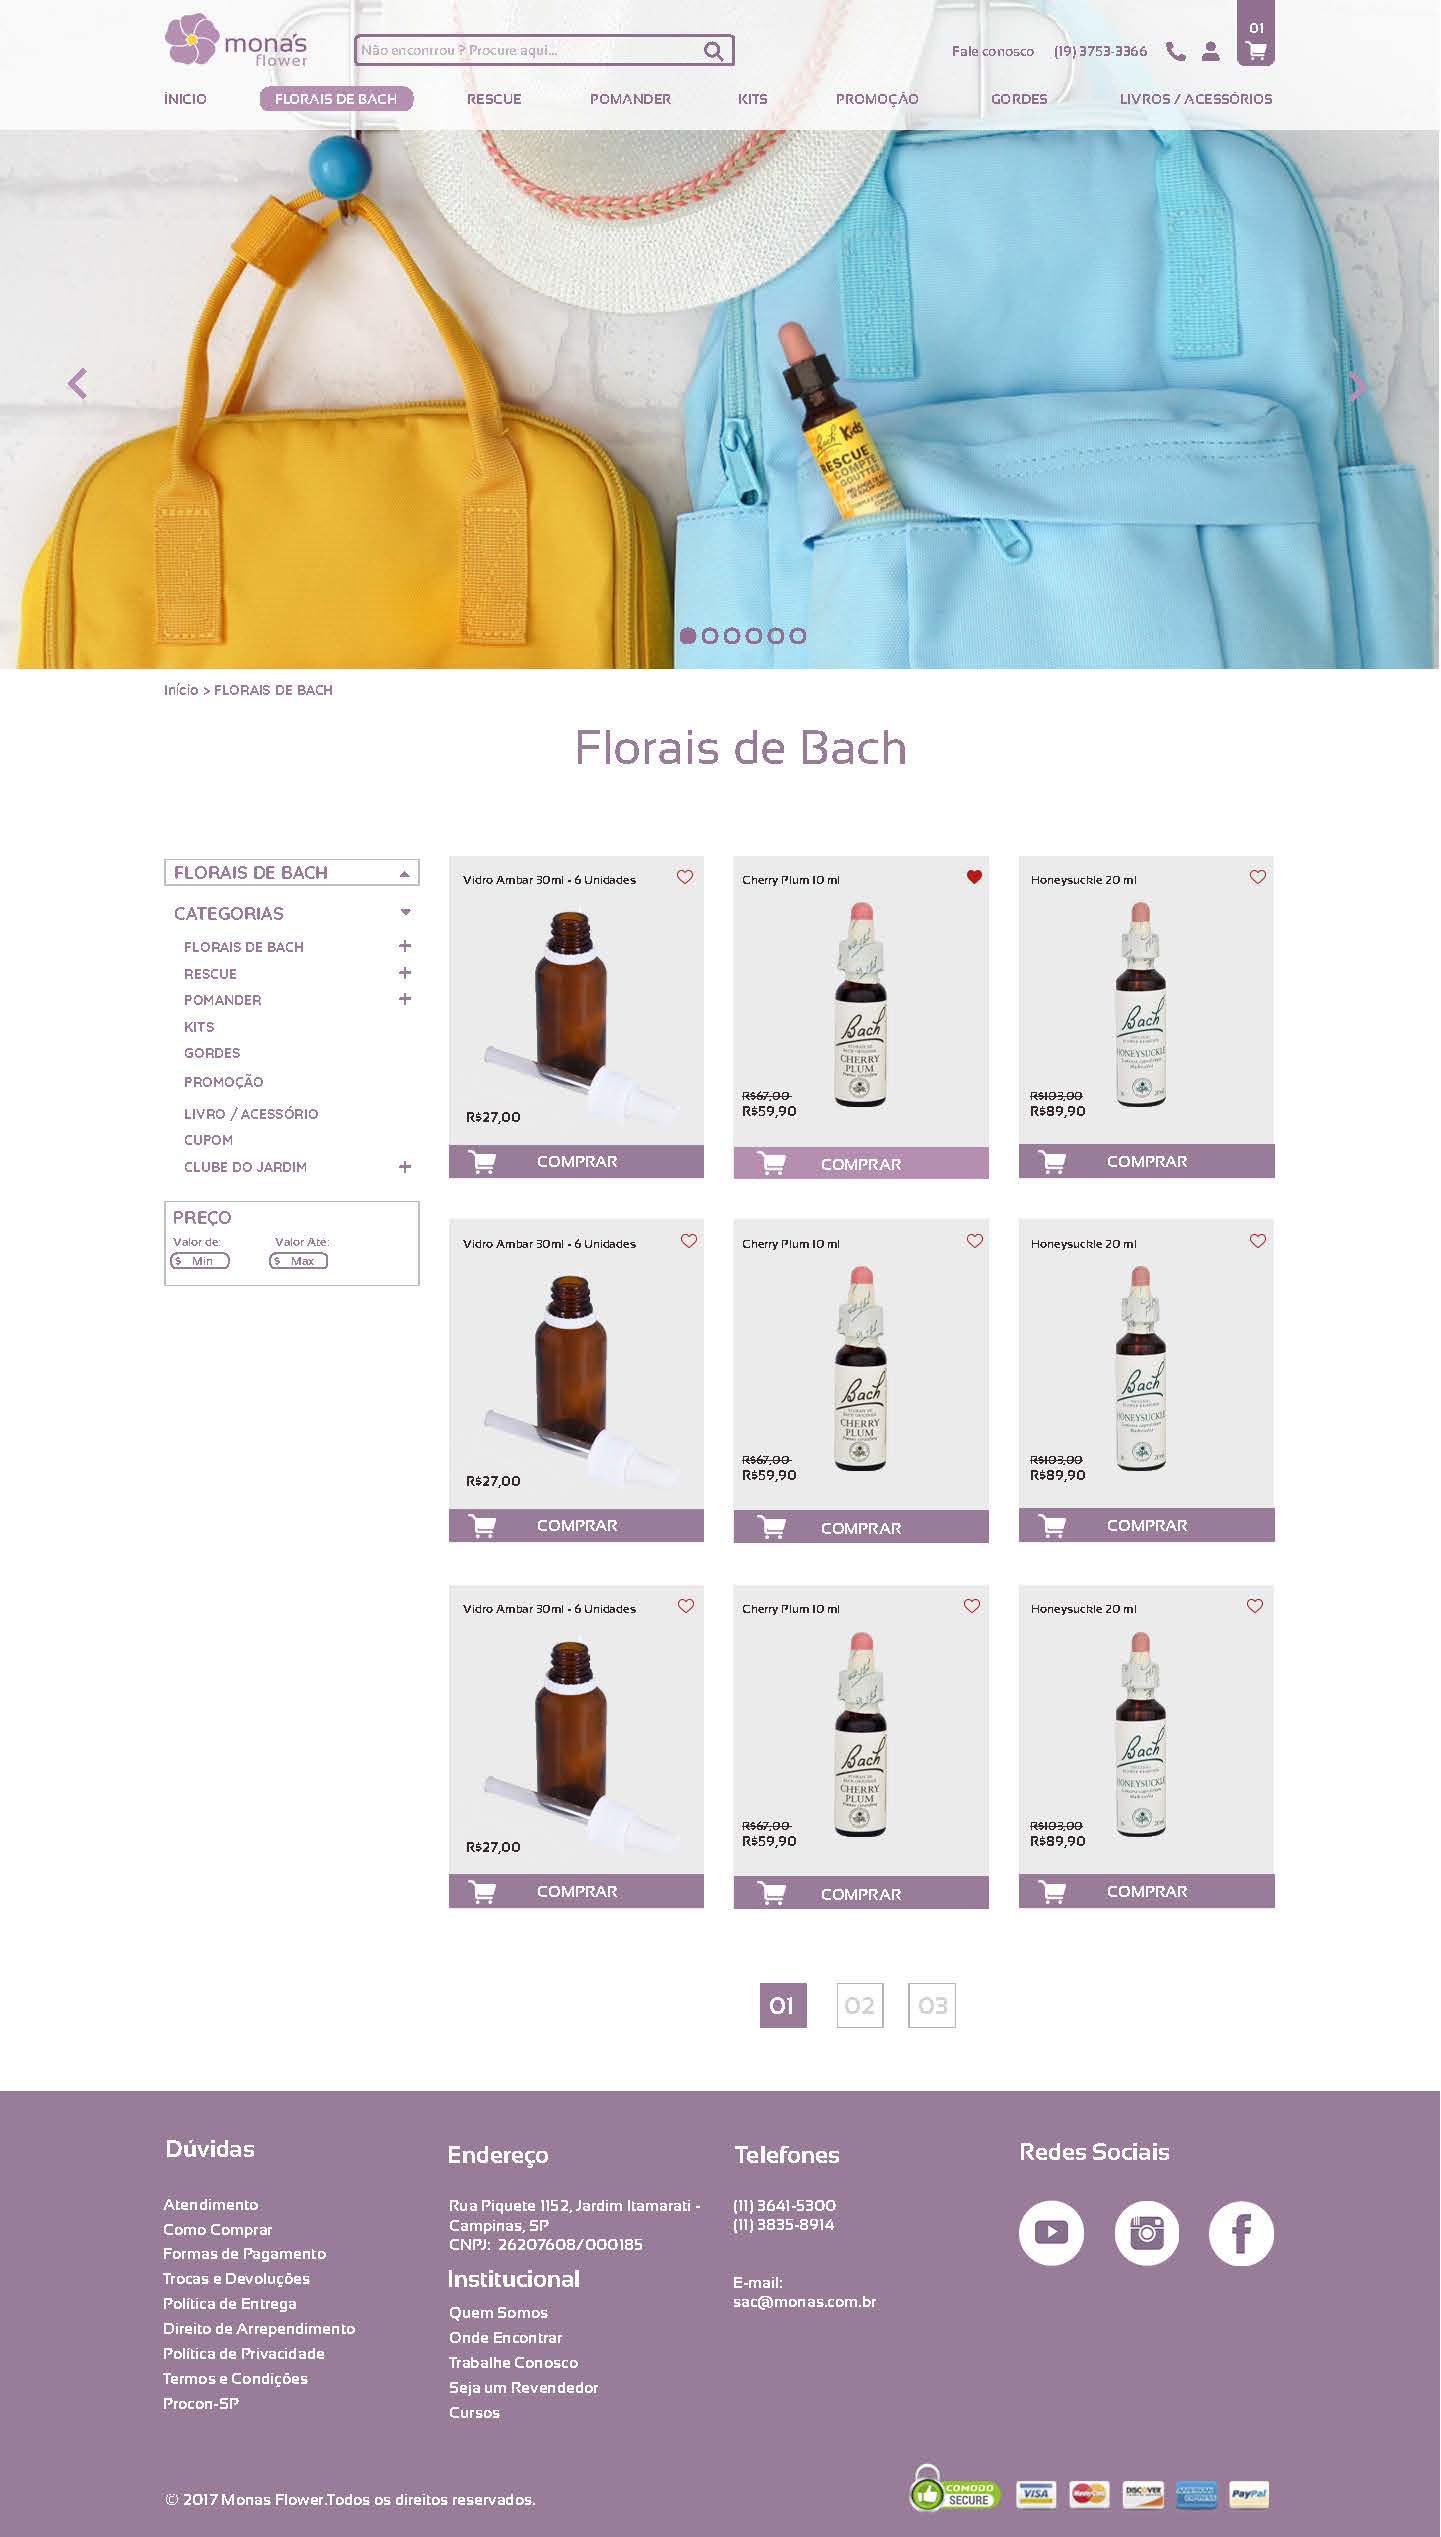Collapse the FLORAIS DE BACH sidebar dropdown

[404, 873]
